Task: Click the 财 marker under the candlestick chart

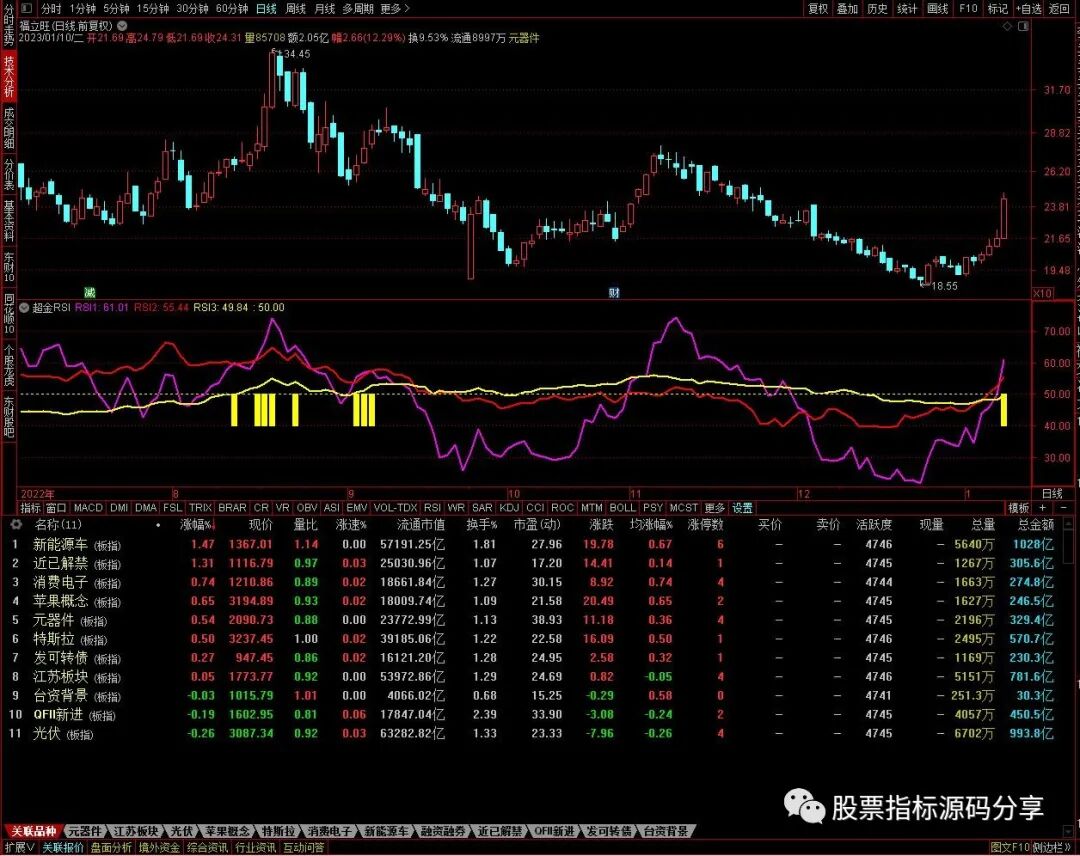Action: click(614, 293)
